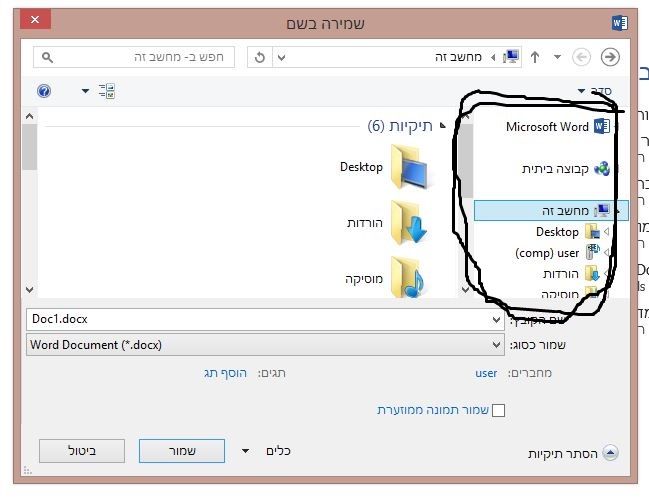Click הסתר תיקיות hide folders button

(573, 454)
